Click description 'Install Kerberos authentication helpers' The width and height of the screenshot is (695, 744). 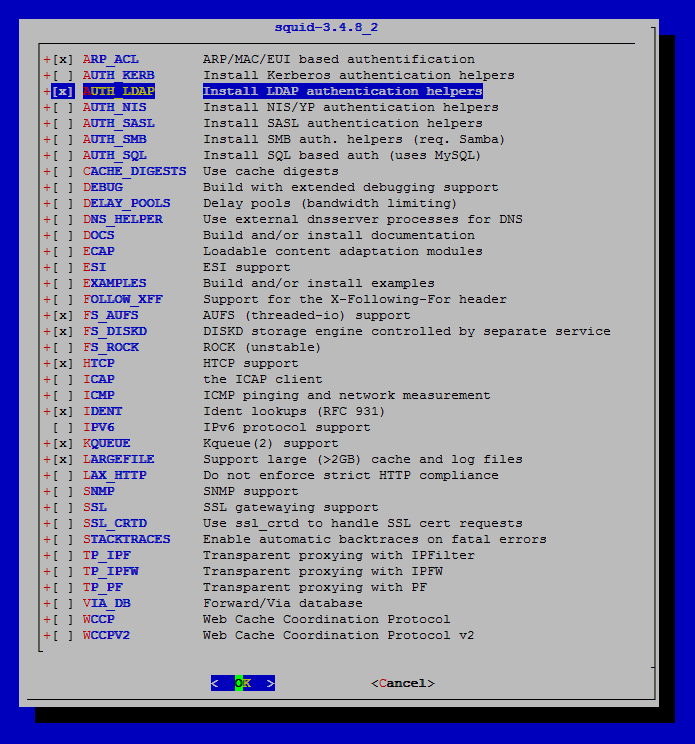pyautogui.click(x=359, y=75)
